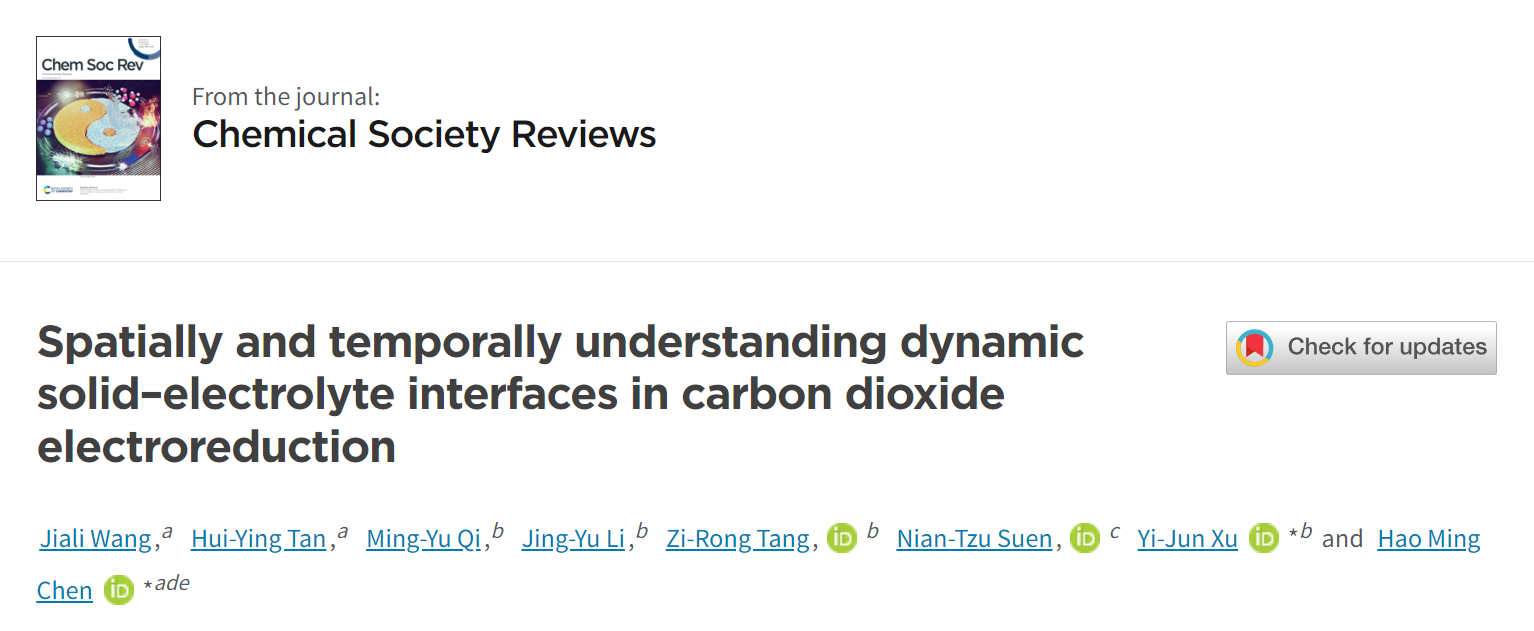Open Zi-Rong Tang's ORCID icon
The height and width of the screenshot is (631, 1534).
(843, 539)
